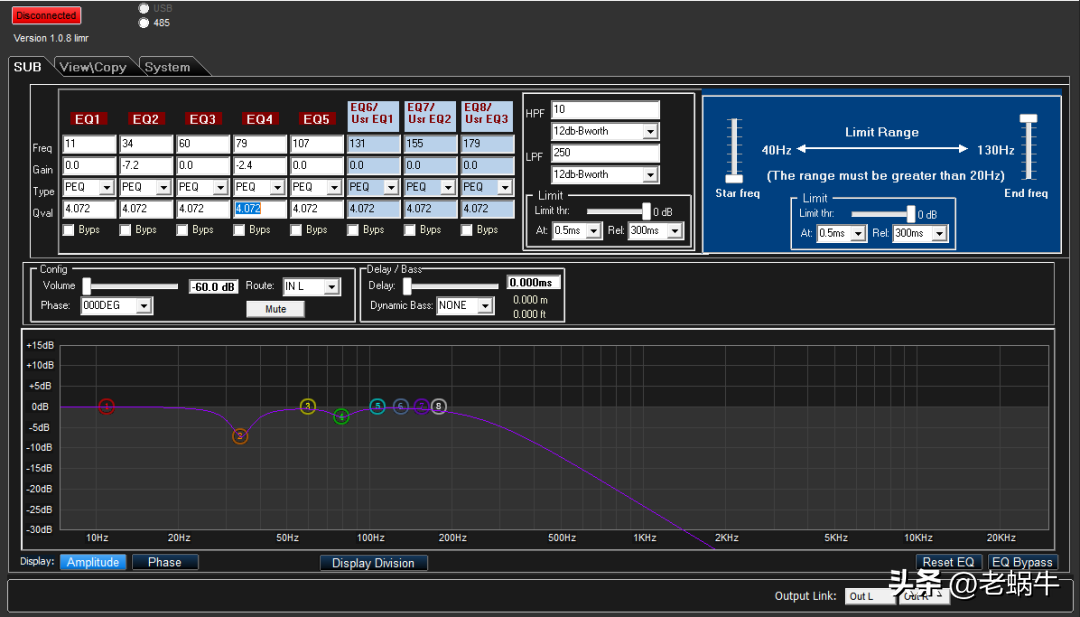Enable Byps checkbox for EQ1
1080x617 pixels.
(69, 230)
